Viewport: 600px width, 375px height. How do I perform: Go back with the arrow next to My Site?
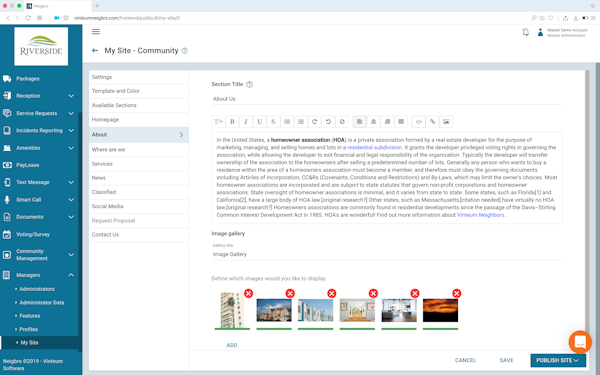[x=95, y=51]
